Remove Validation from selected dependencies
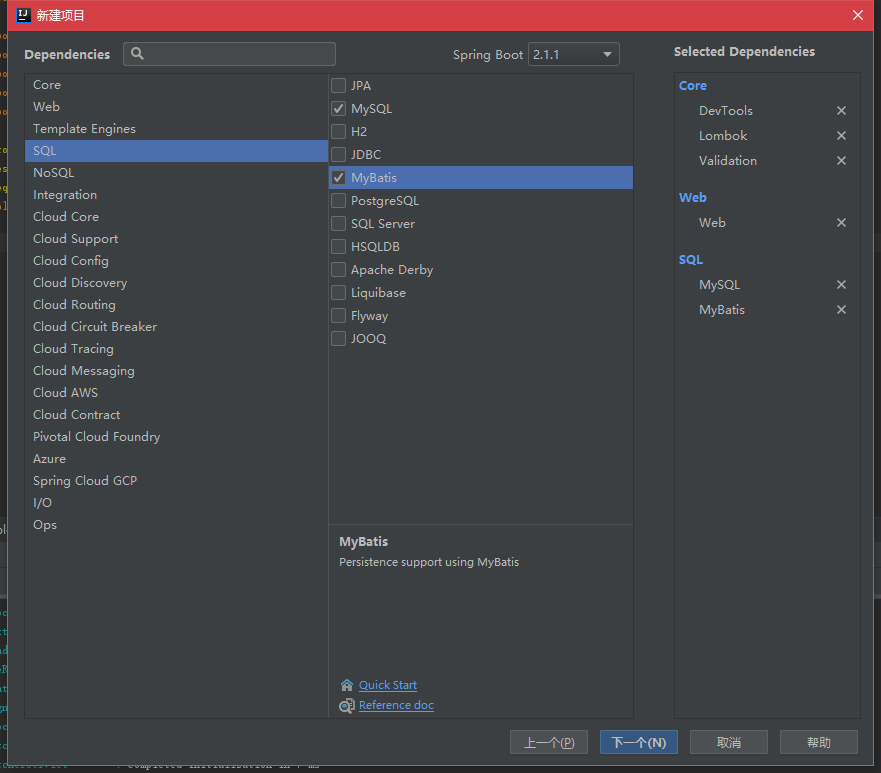The width and height of the screenshot is (881, 773). click(841, 161)
